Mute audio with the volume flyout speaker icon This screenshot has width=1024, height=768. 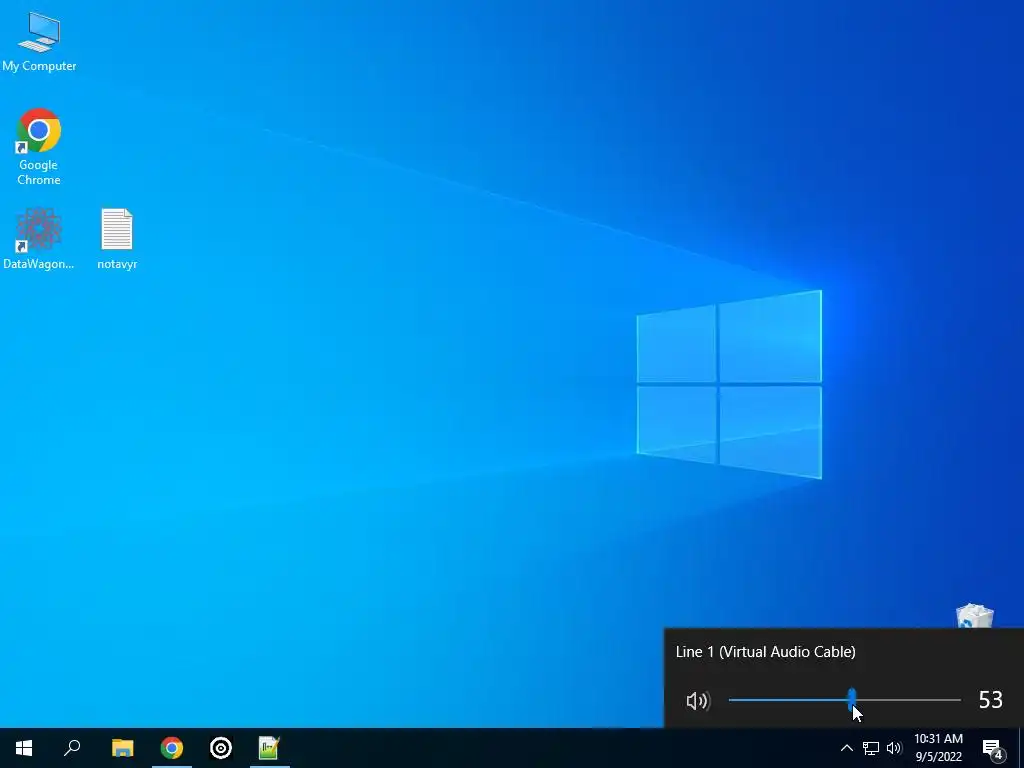coord(697,701)
